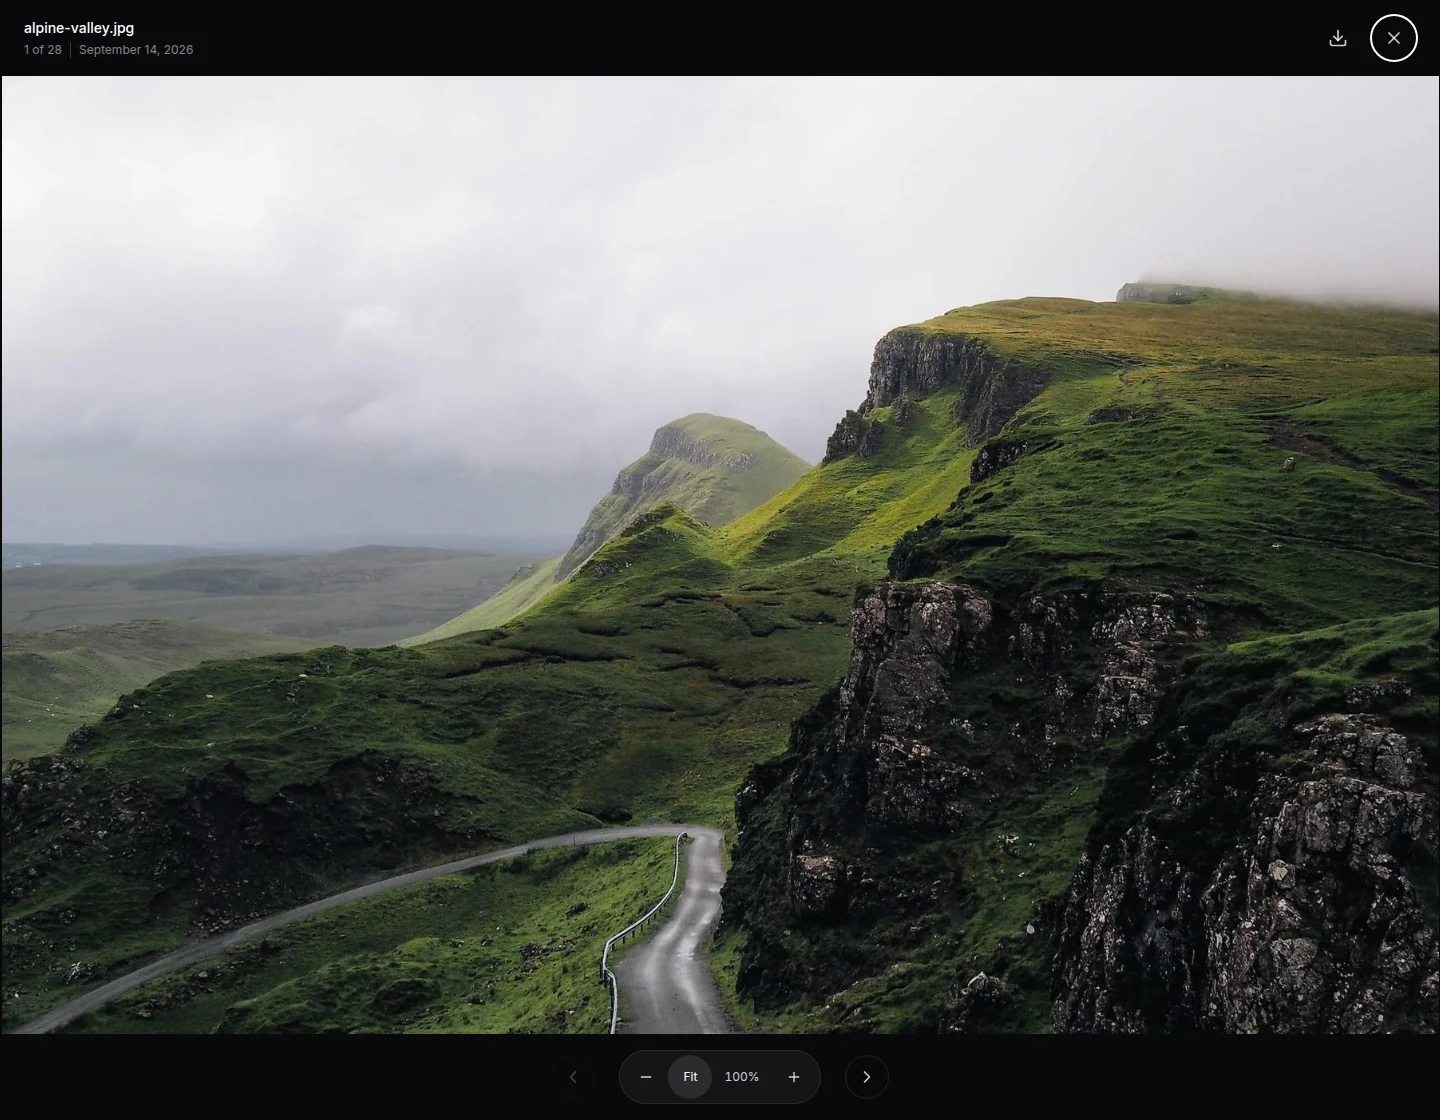Click the September 14, 2026 date

pyautogui.click(x=136, y=50)
